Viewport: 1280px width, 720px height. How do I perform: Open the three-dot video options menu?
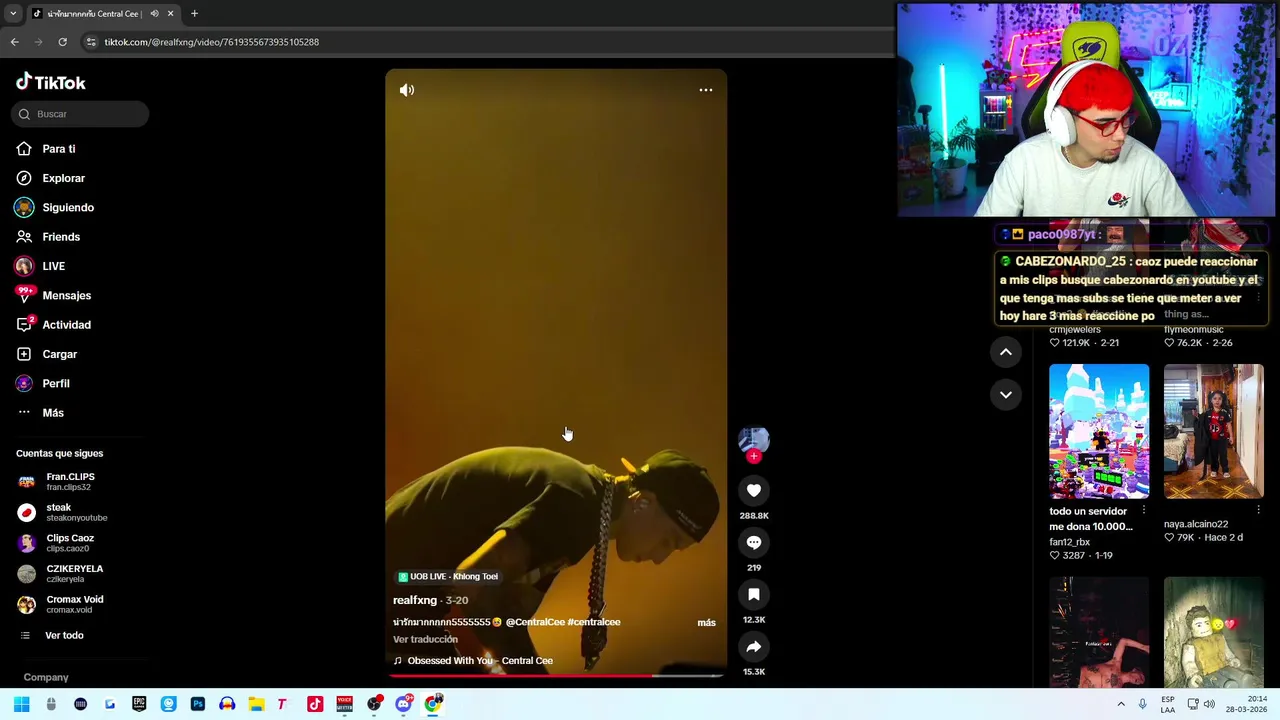pyautogui.click(x=706, y=90)
